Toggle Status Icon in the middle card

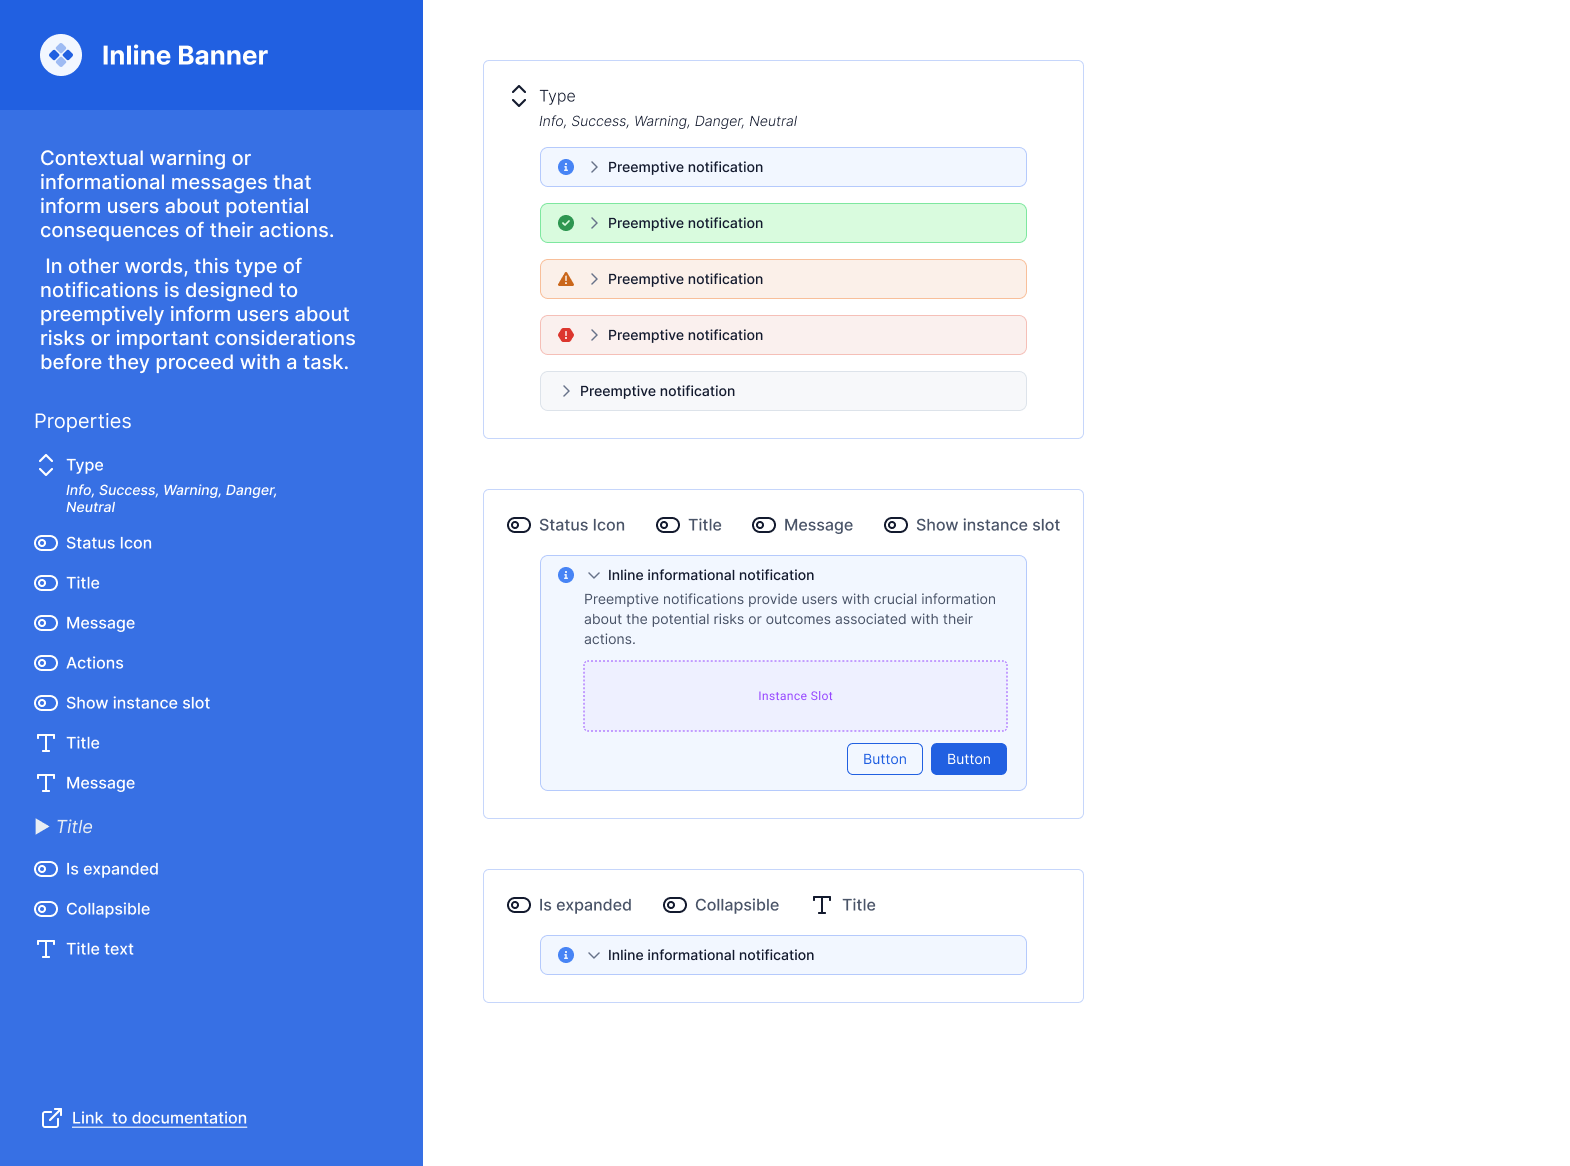point(519,525)
